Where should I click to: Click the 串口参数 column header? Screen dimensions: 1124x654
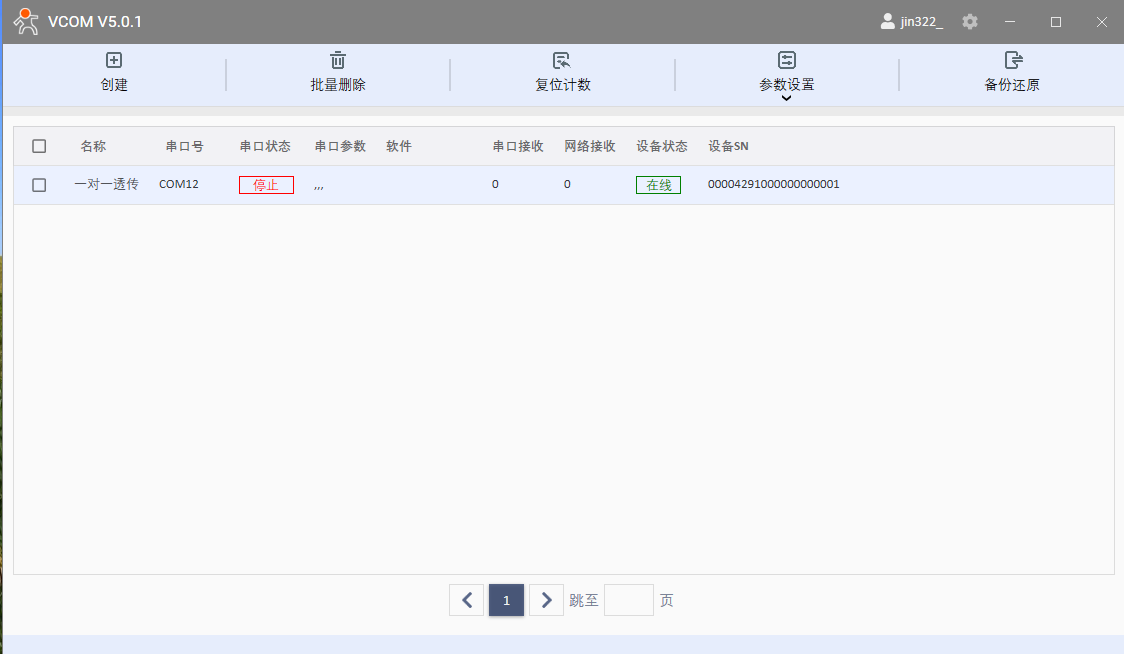(x=340, y=146)
